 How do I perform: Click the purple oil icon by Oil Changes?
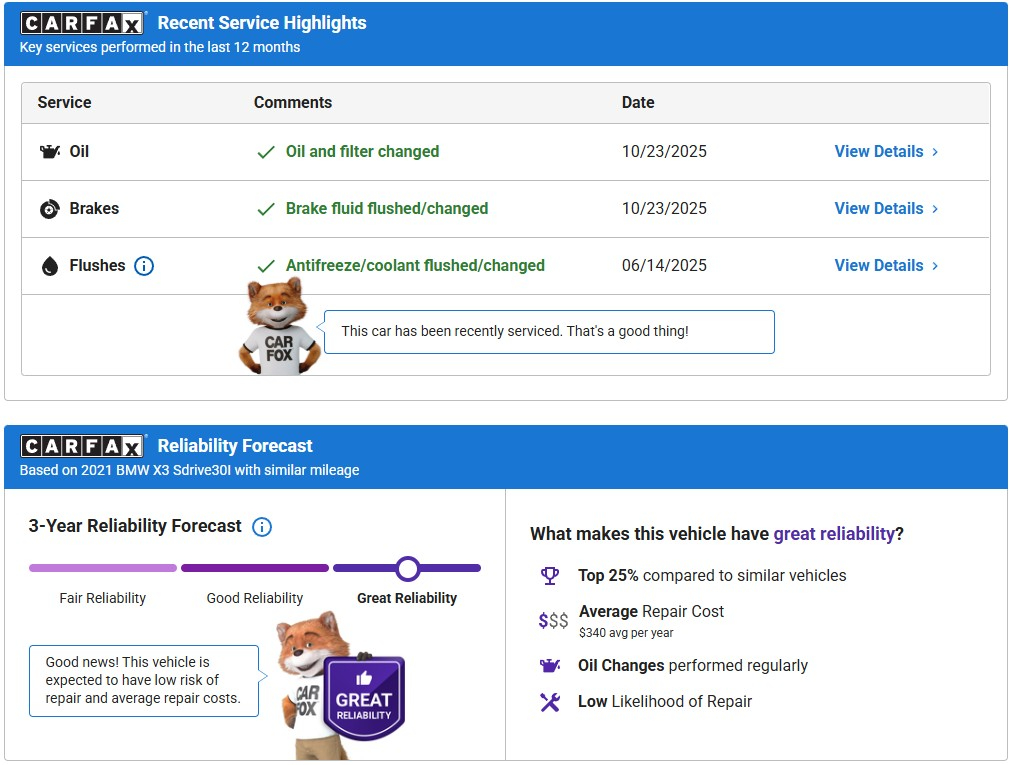point(549,666)
